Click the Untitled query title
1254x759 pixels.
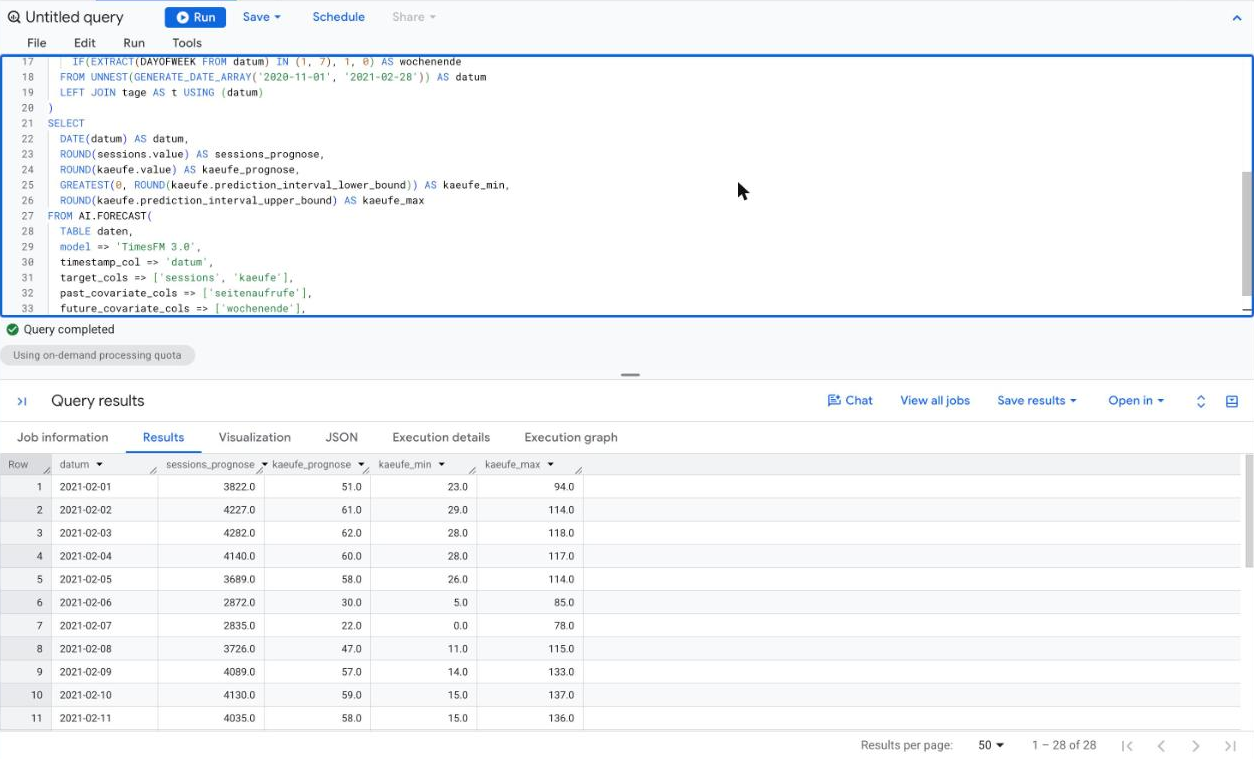tap(74, 17)
